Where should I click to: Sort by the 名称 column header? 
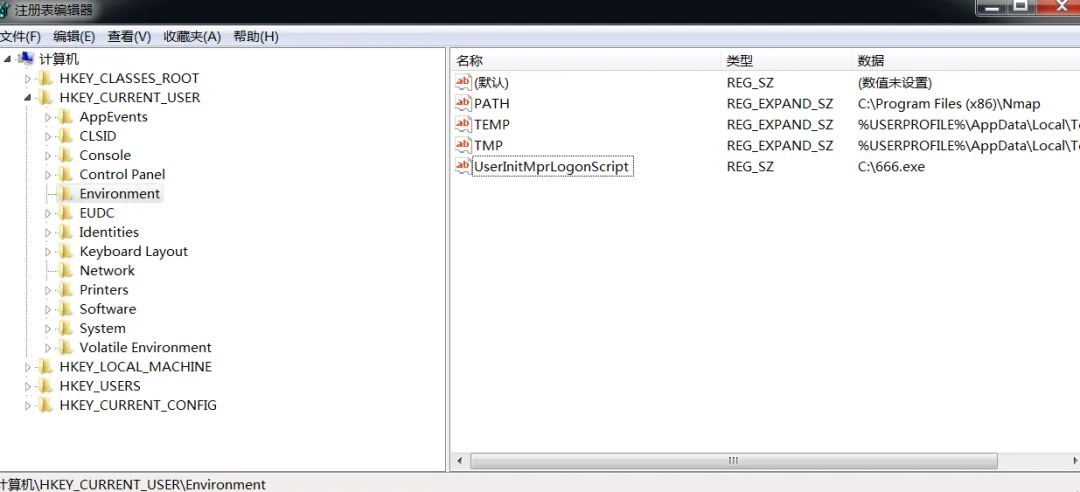tap(470, 61)
